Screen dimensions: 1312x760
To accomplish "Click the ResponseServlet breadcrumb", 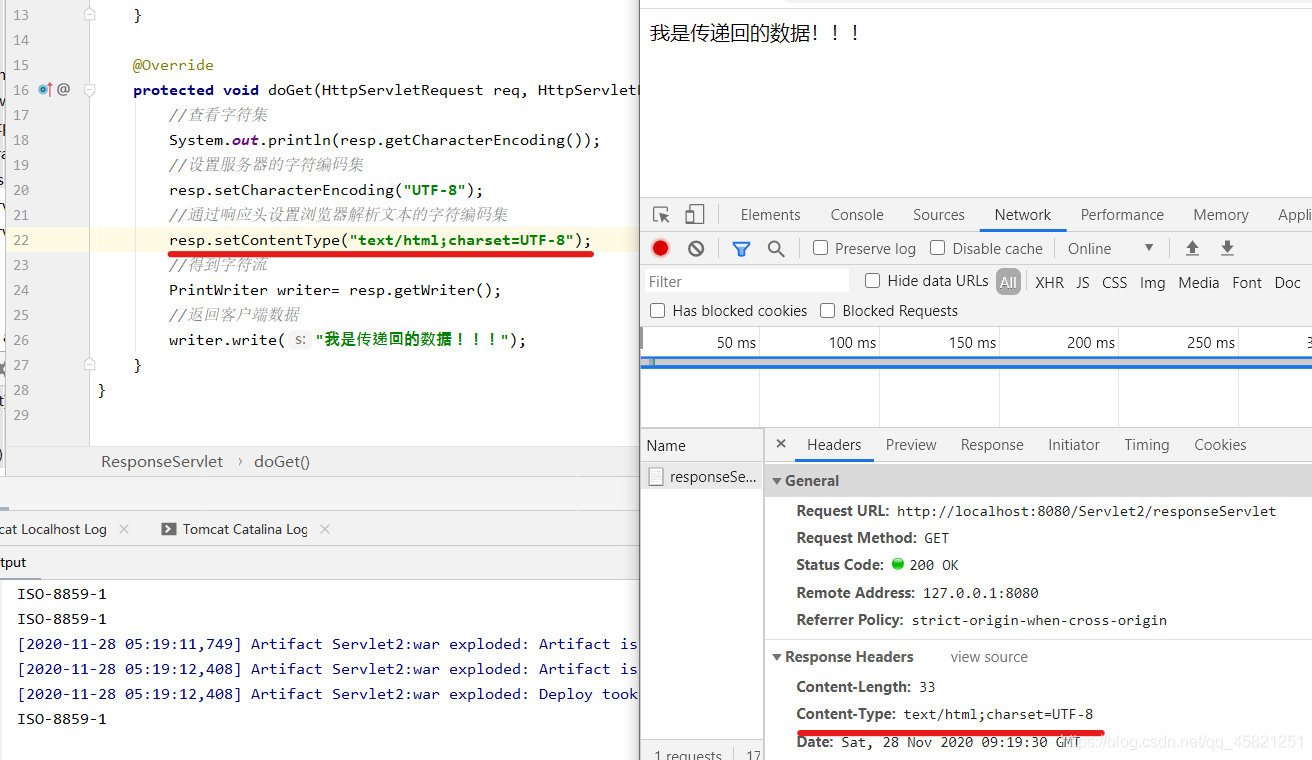I will [162, 462].
